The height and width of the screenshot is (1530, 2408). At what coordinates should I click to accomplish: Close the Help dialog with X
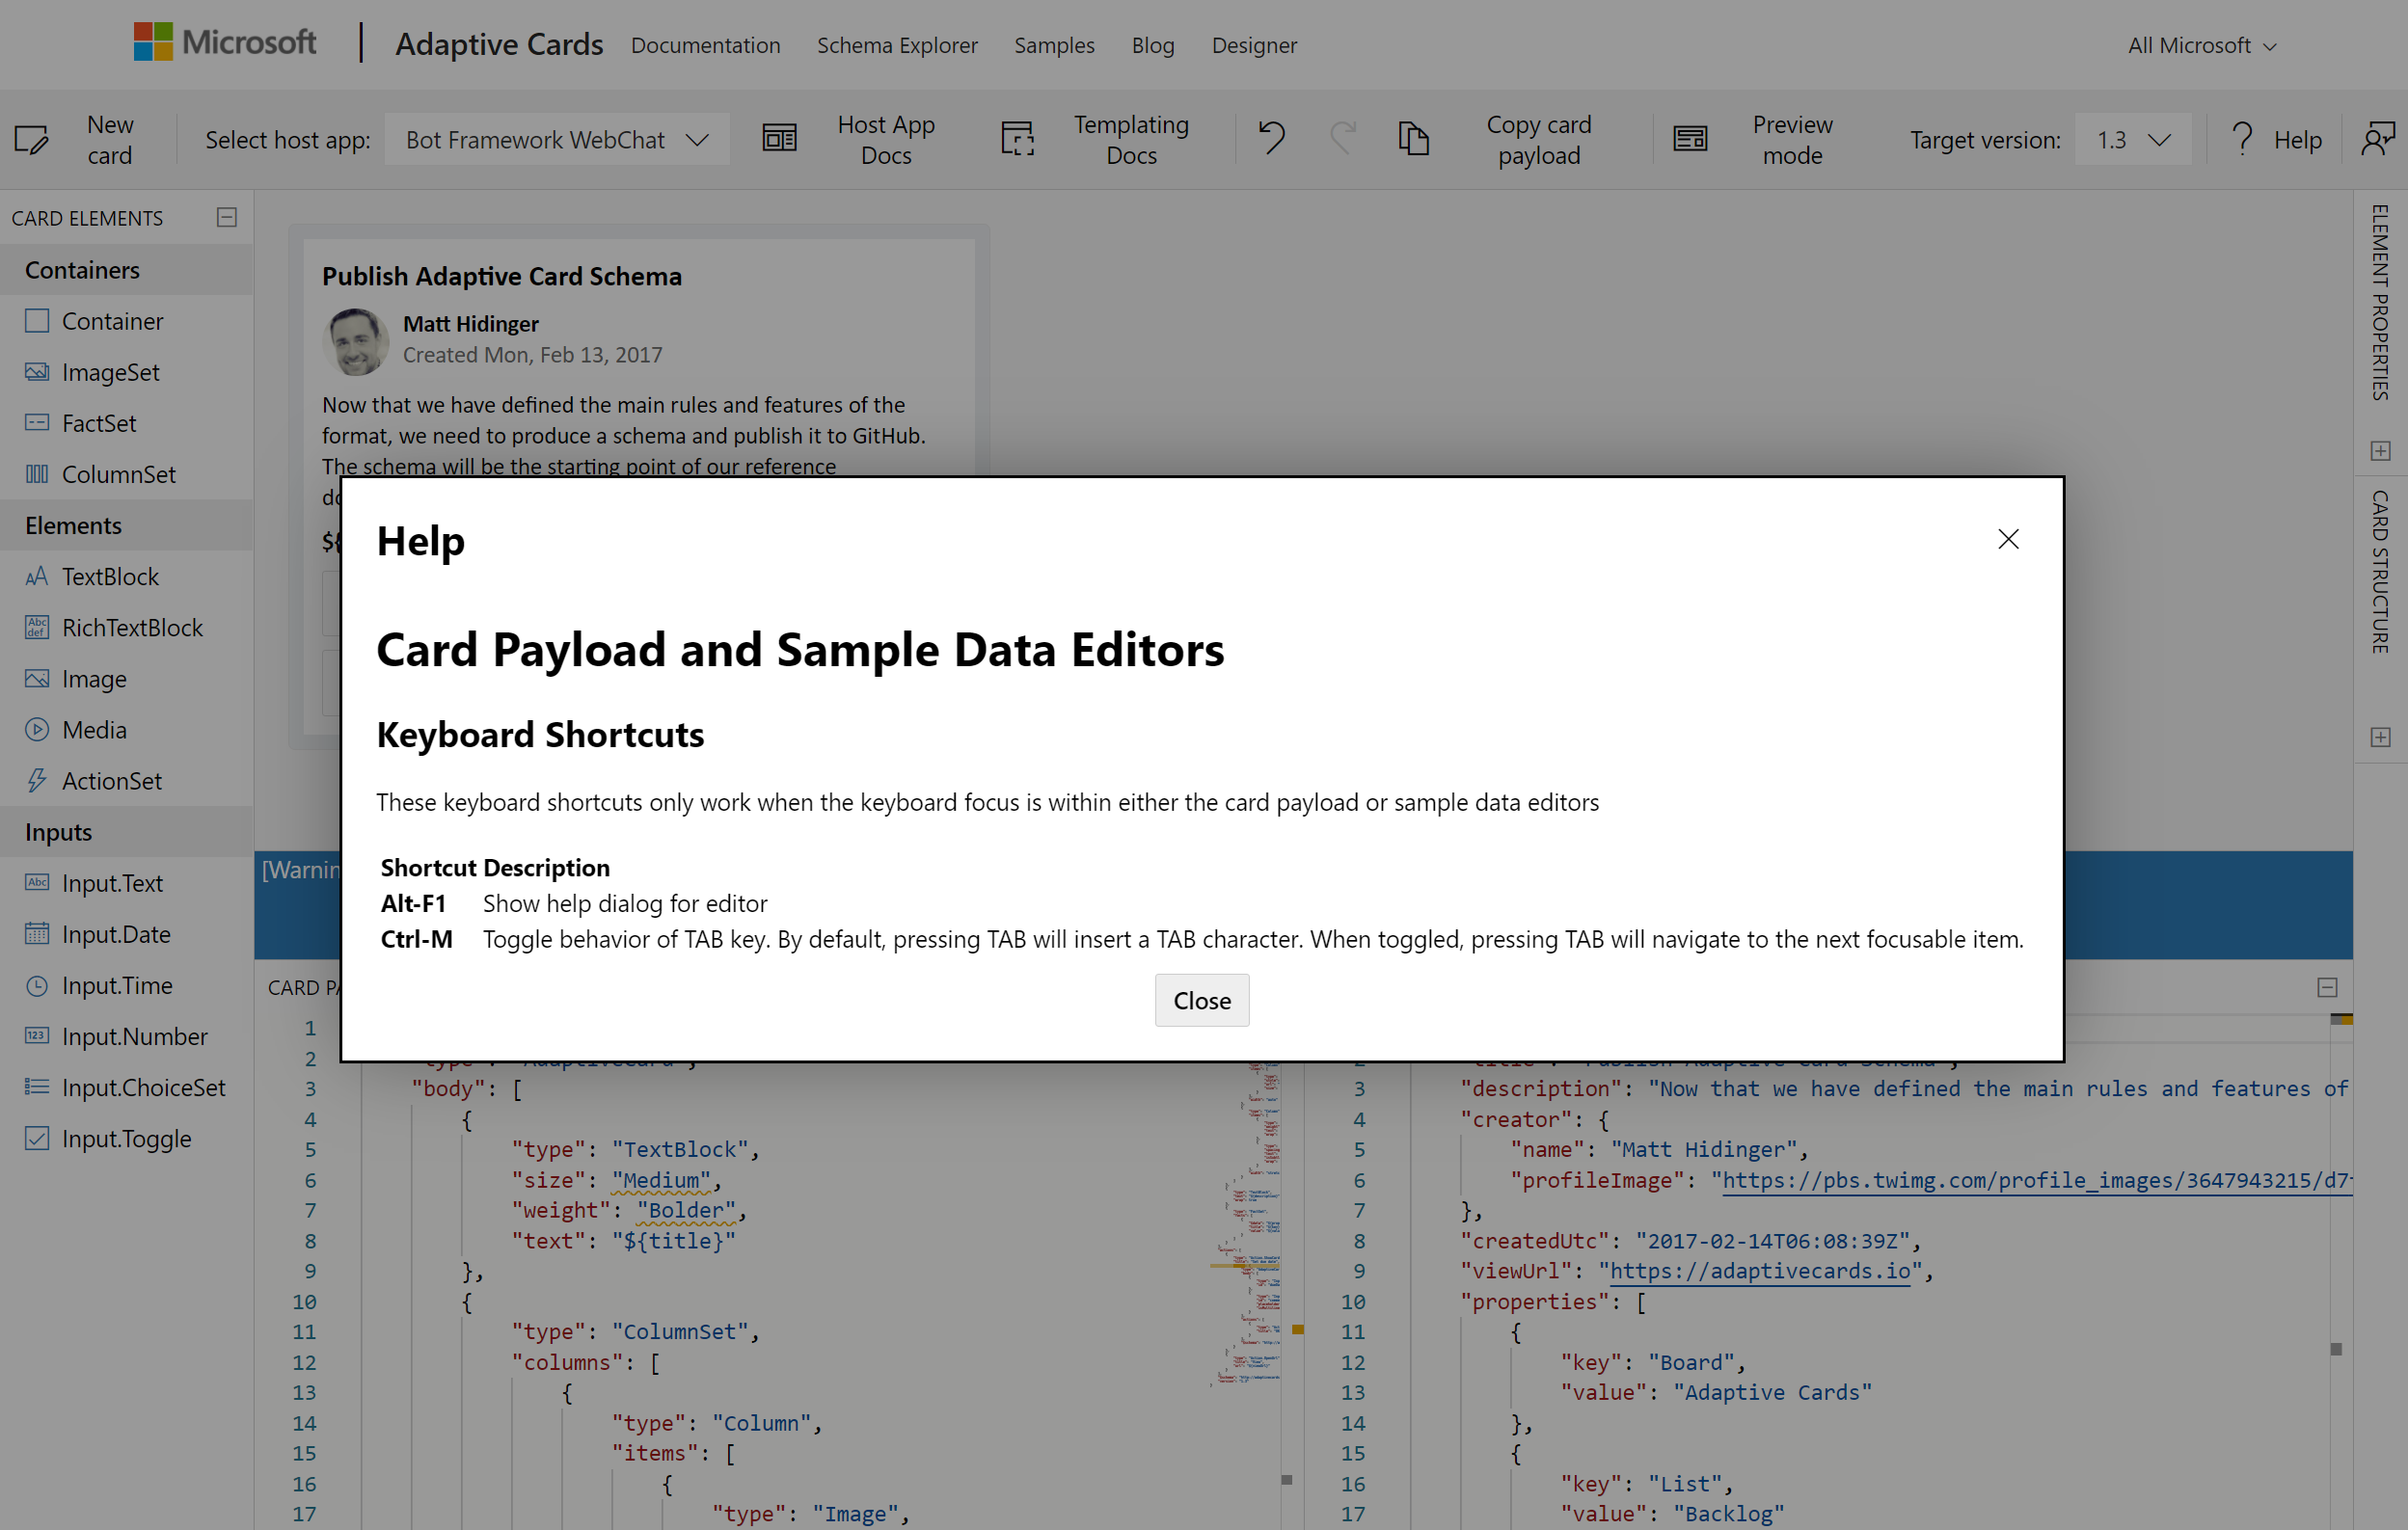(x=2008, y=539)
